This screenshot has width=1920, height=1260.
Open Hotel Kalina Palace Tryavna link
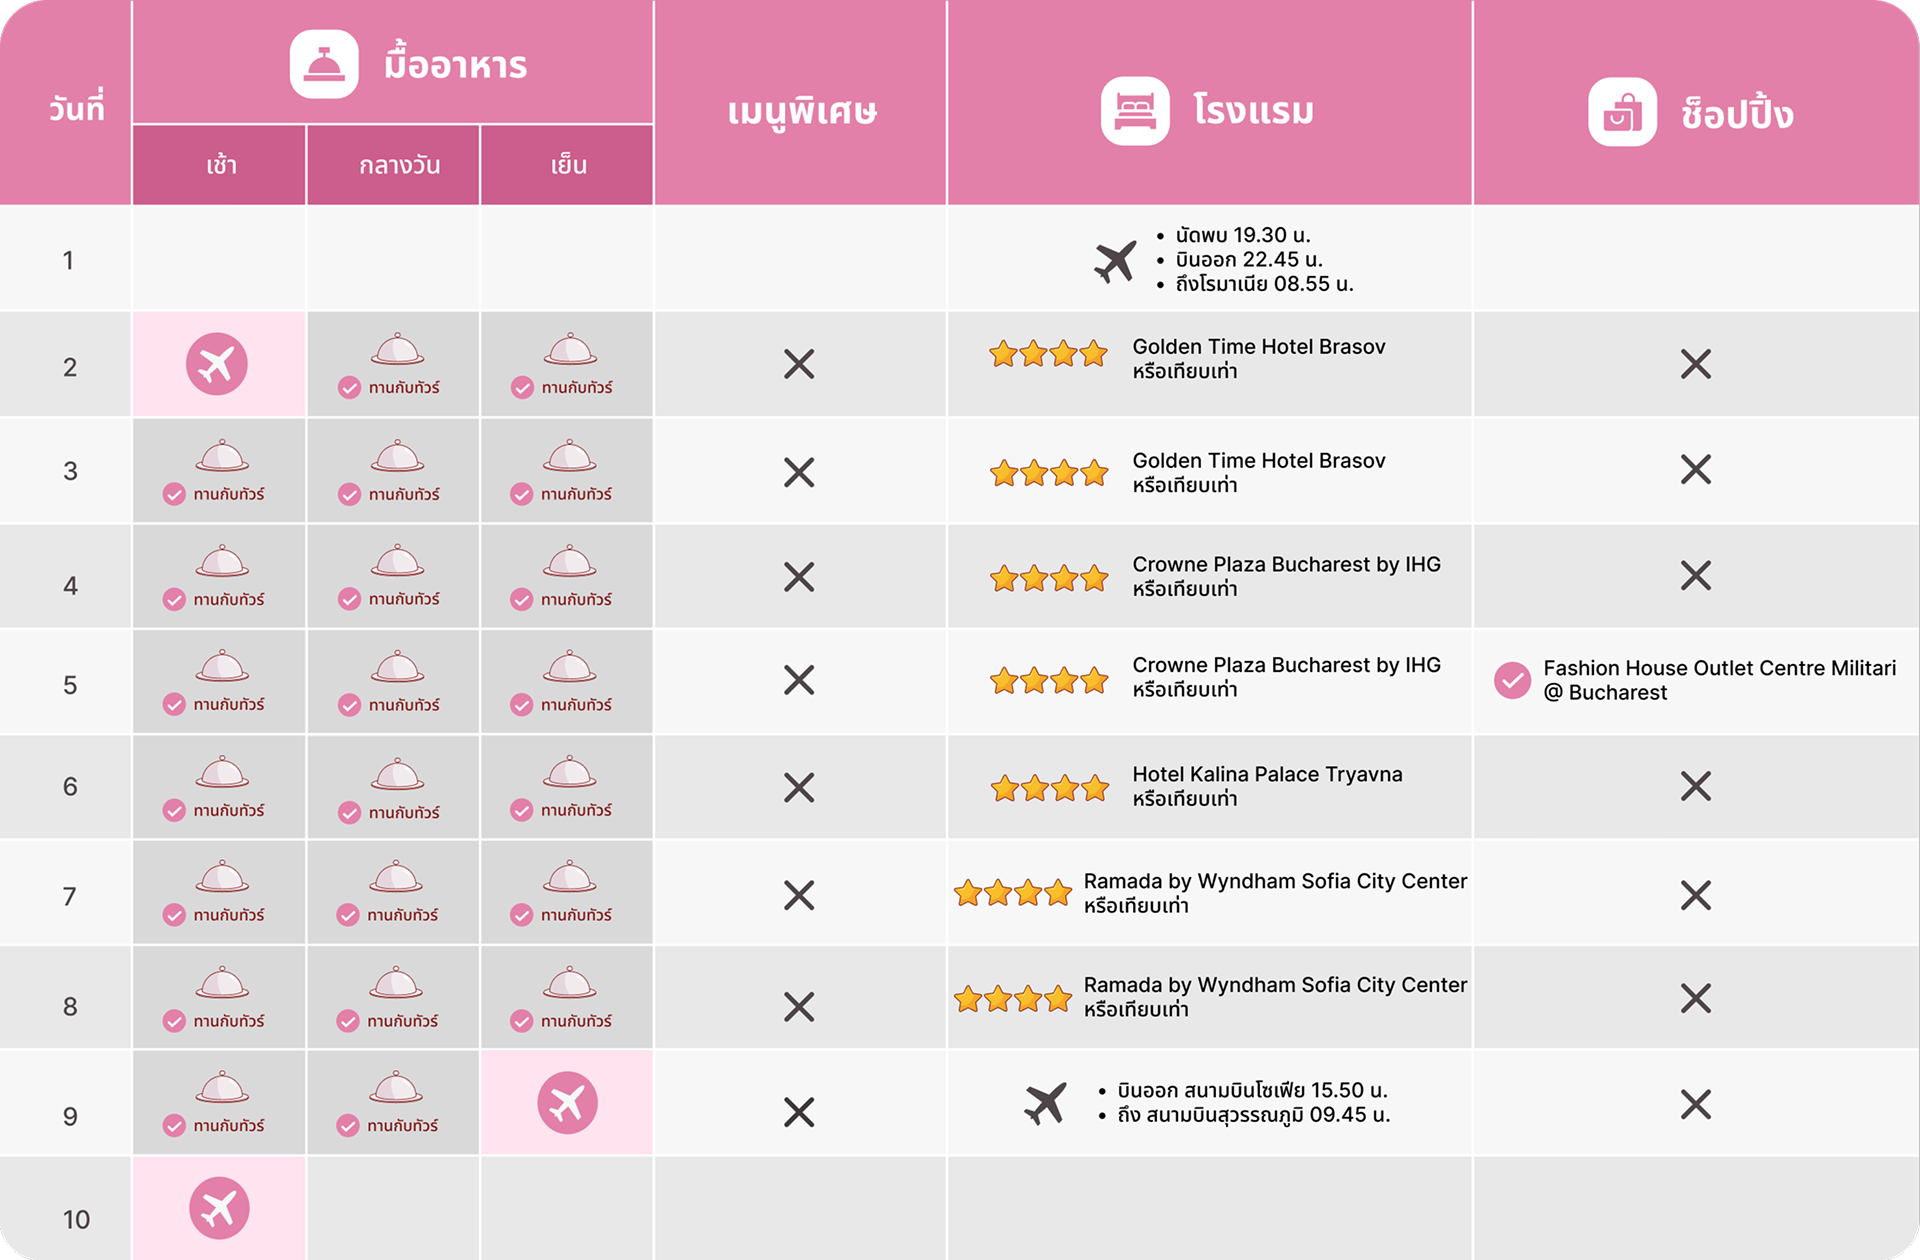pyautogui.click(x=1267, y=774)
